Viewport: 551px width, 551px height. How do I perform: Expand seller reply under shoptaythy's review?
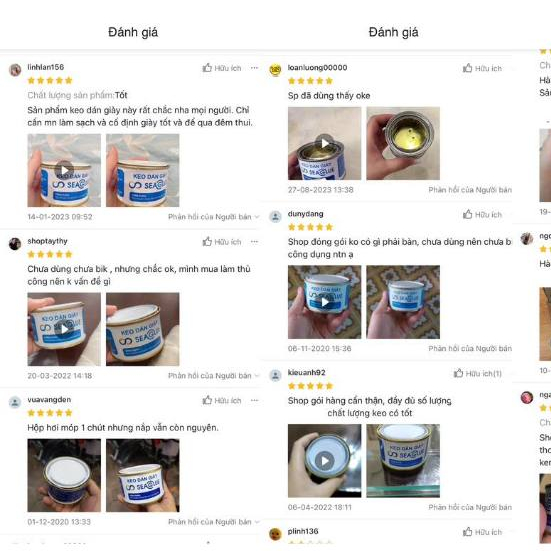pos(213,376)
